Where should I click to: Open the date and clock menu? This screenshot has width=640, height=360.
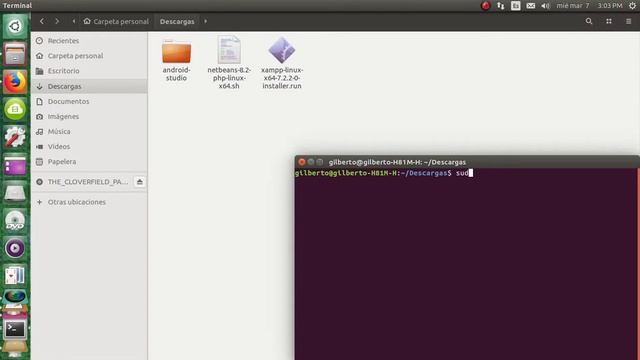click(589, 6)
